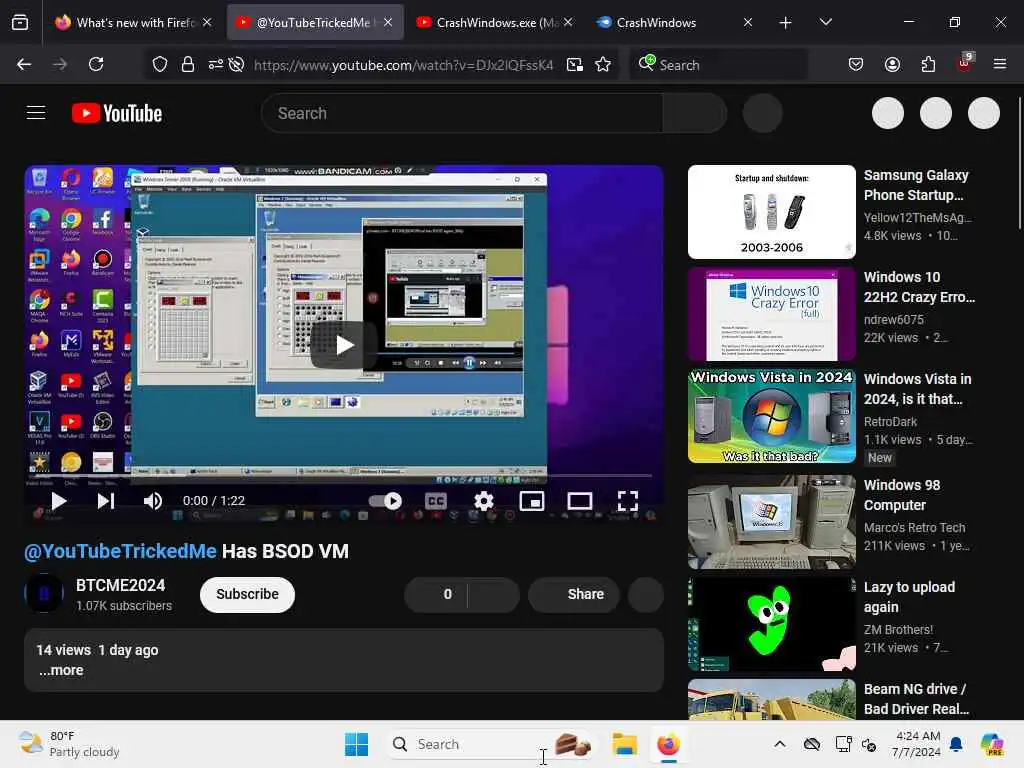
Task: Open a new browser tab
Action: click(x=785, y=23)
